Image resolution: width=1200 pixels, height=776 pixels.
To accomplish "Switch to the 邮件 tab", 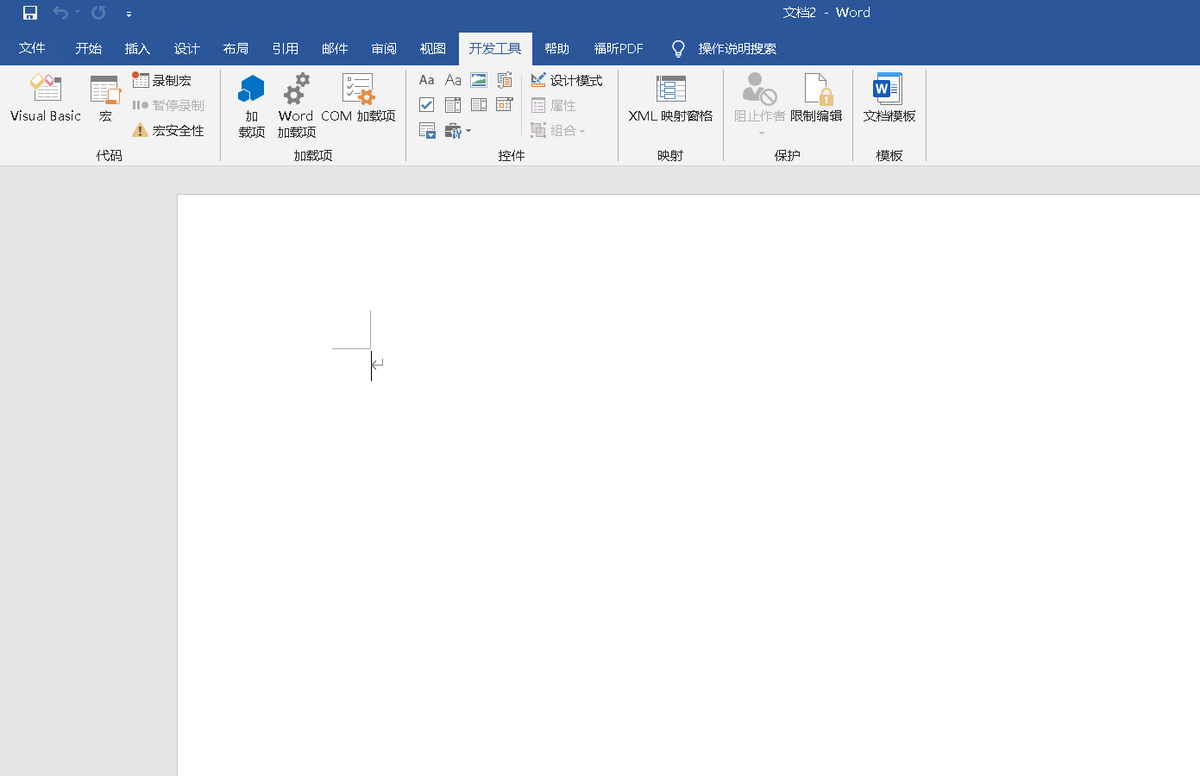I will click(x=335, y=48).
